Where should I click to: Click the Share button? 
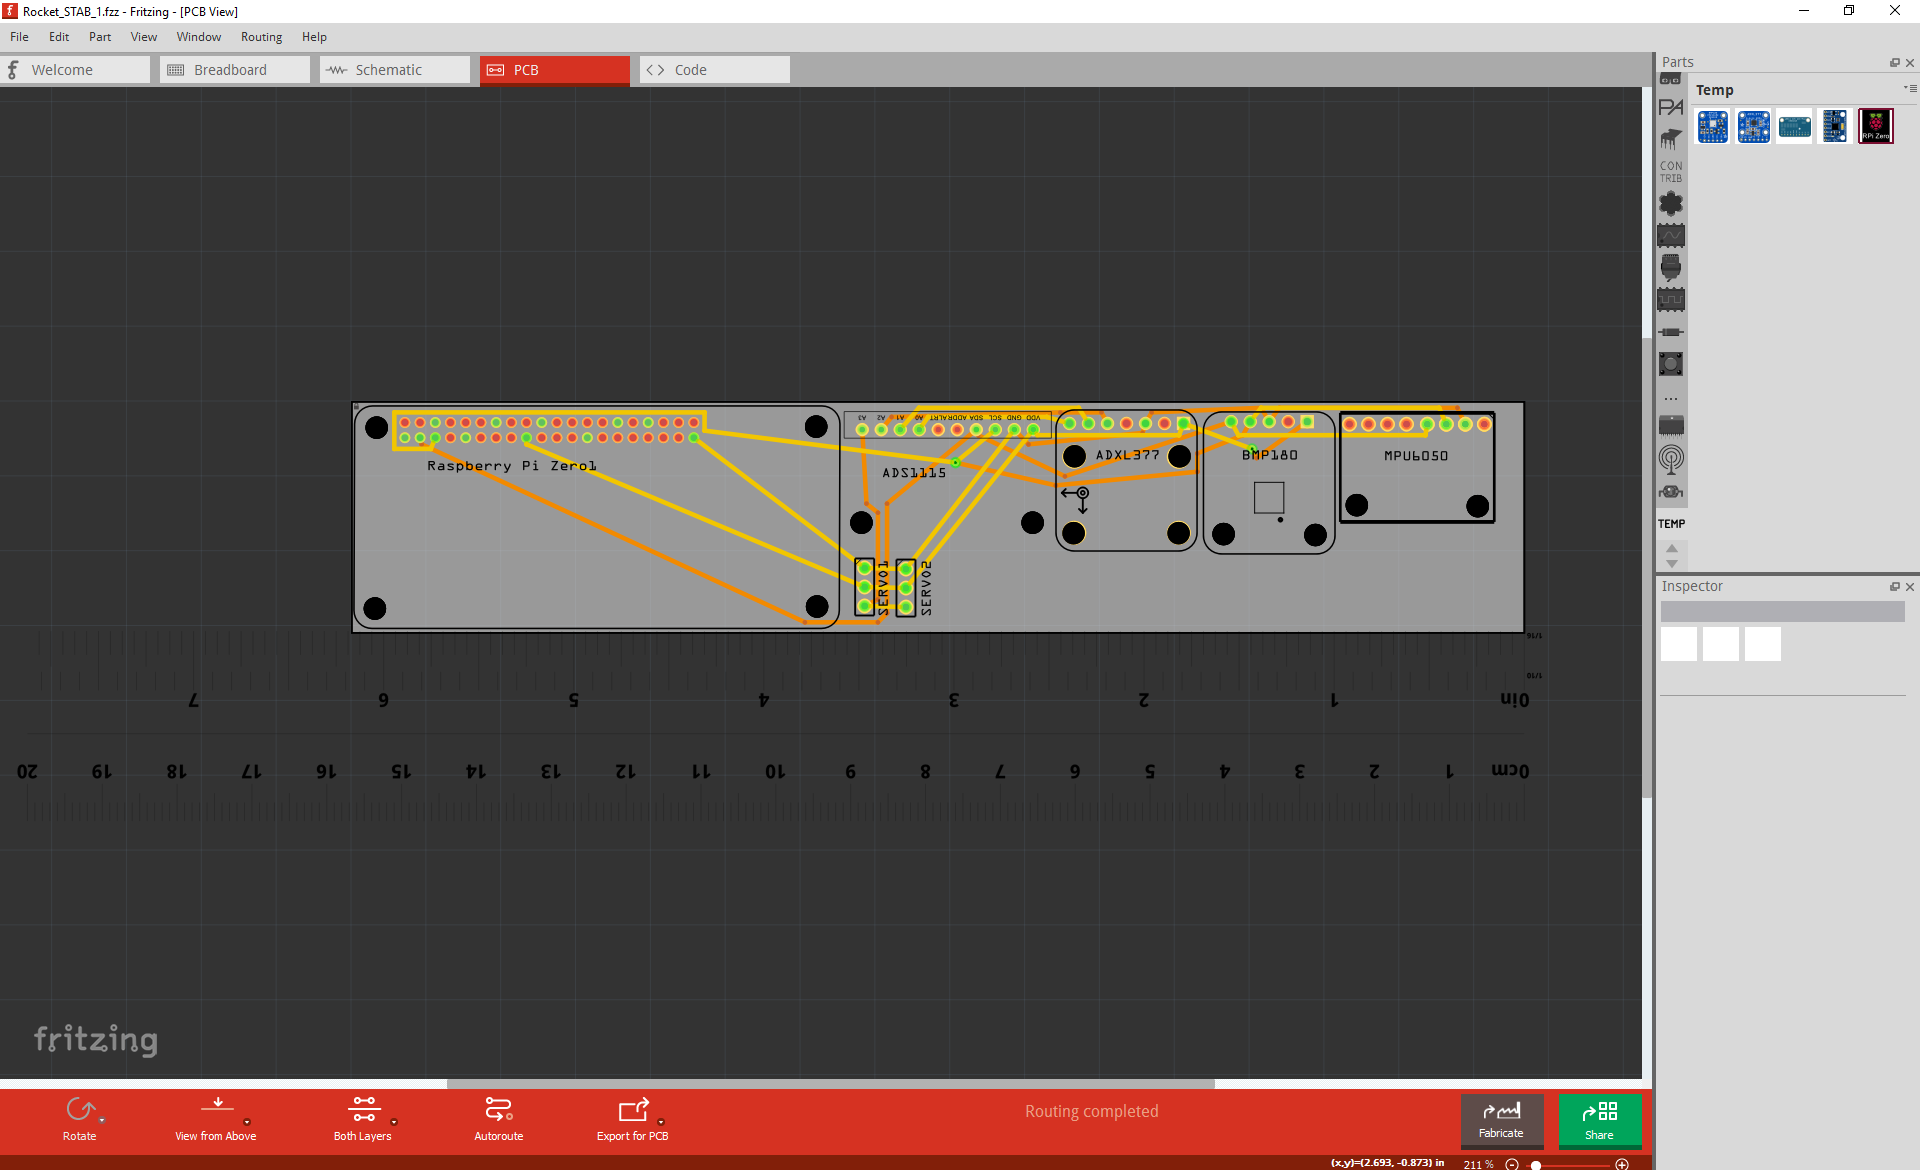(1599, 1121)
